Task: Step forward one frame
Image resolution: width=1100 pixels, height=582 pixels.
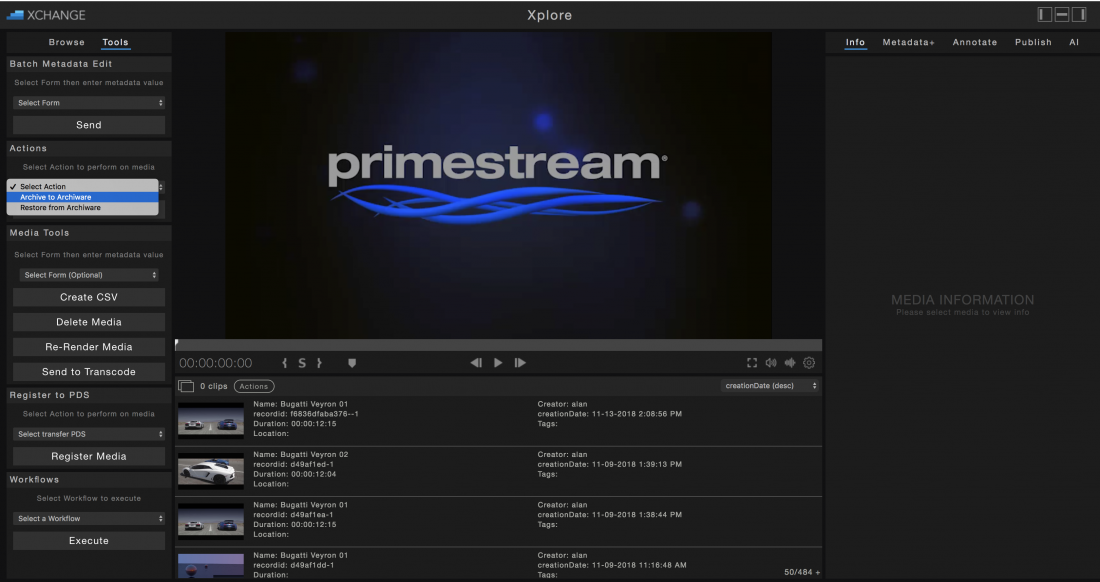Action: point(520,363)
